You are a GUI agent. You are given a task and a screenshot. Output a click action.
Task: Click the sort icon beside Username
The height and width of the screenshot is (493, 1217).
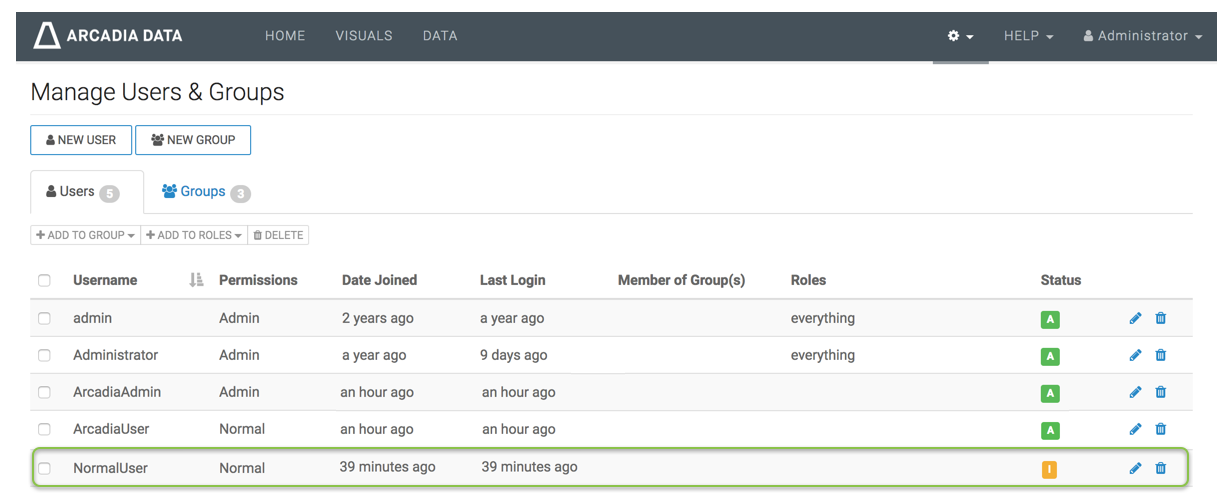[196, 280]
